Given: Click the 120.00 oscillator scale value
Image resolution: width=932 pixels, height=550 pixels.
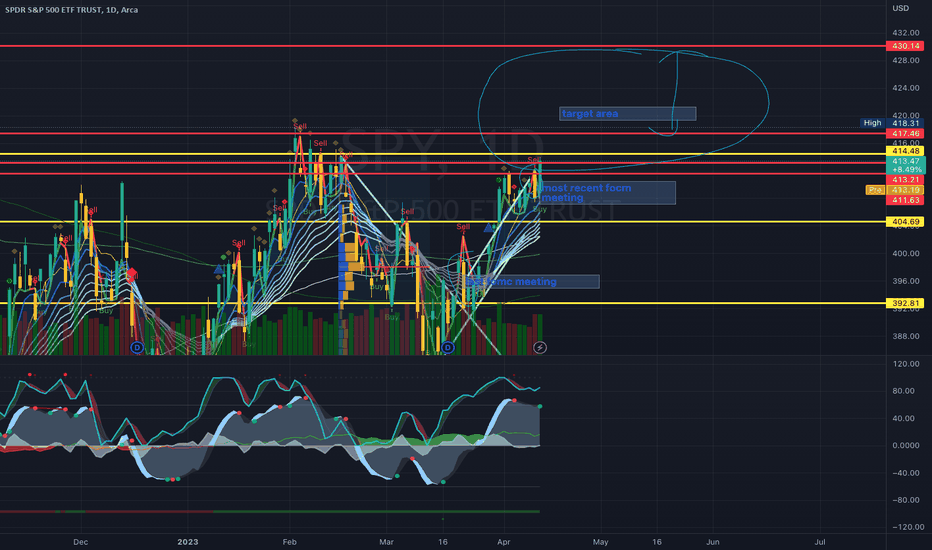Looking at the screenshot, I should [905, 363].
